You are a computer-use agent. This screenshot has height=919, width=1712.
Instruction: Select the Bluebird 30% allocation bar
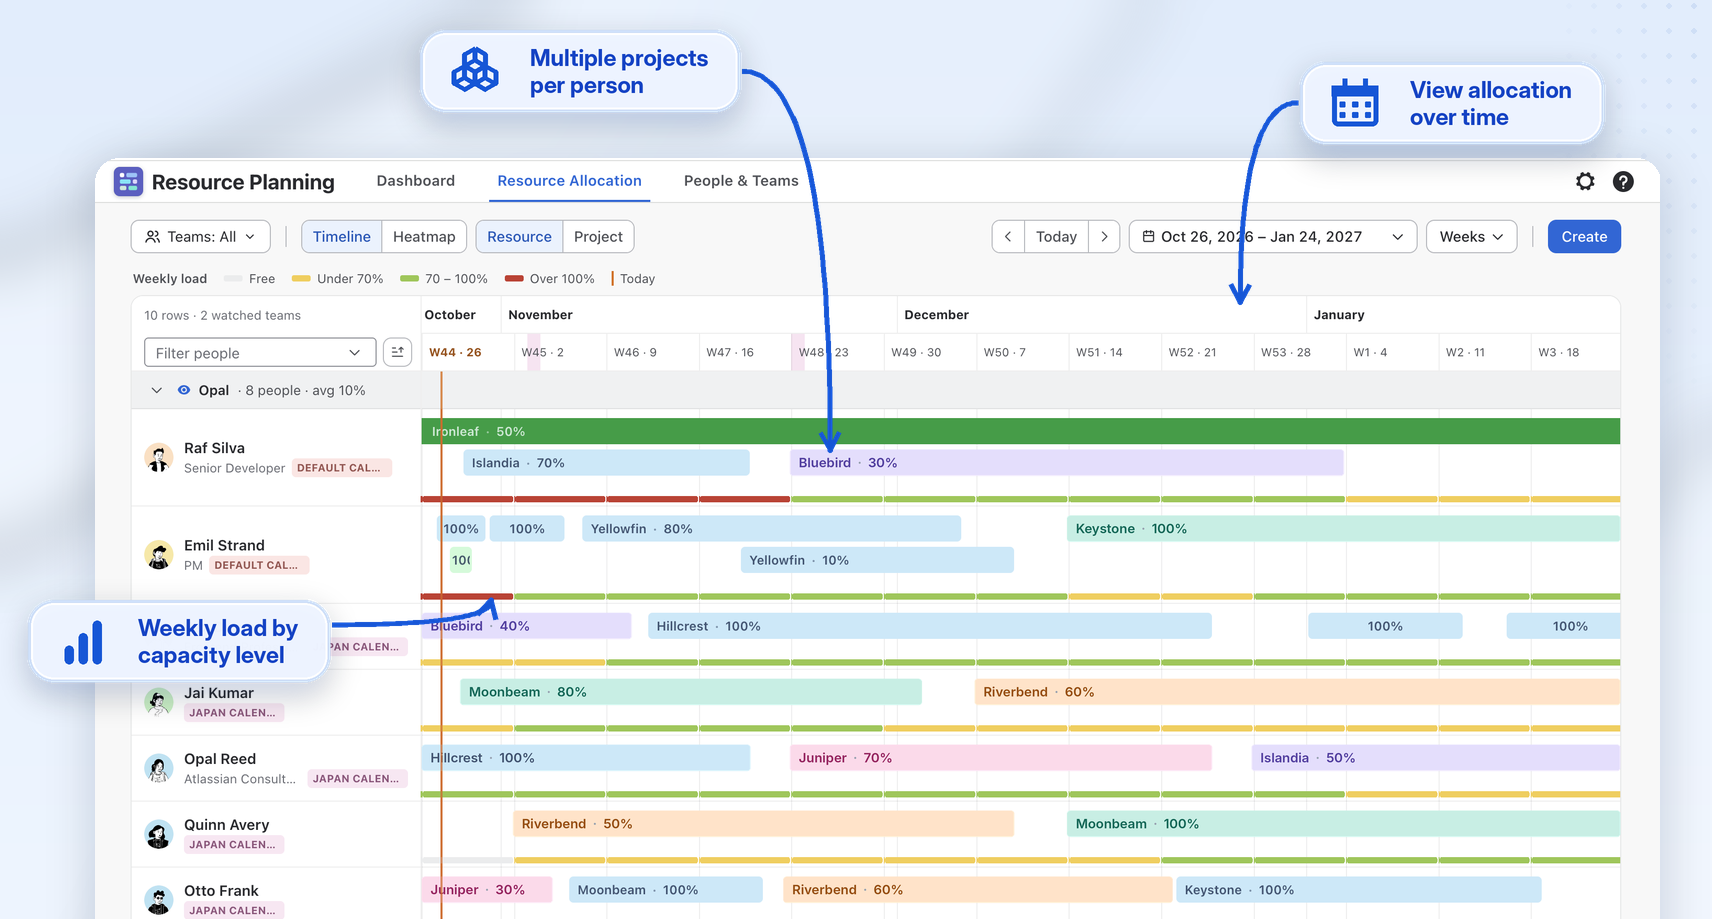tap(1066, 462)
